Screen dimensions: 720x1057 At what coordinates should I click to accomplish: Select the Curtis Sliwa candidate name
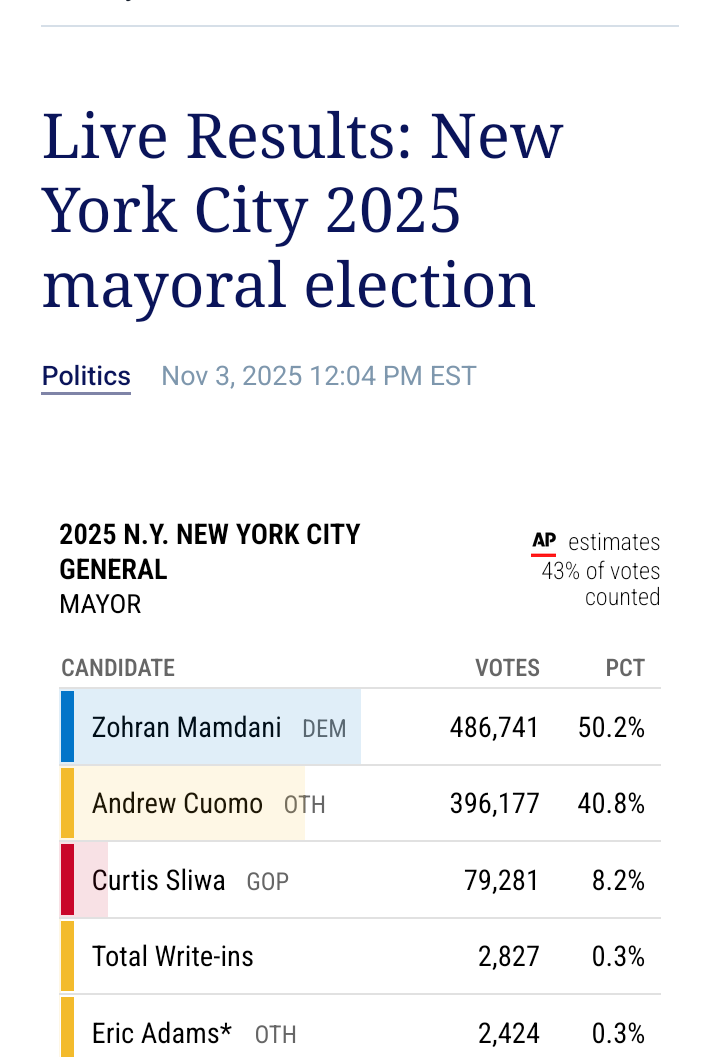point(158,880)
